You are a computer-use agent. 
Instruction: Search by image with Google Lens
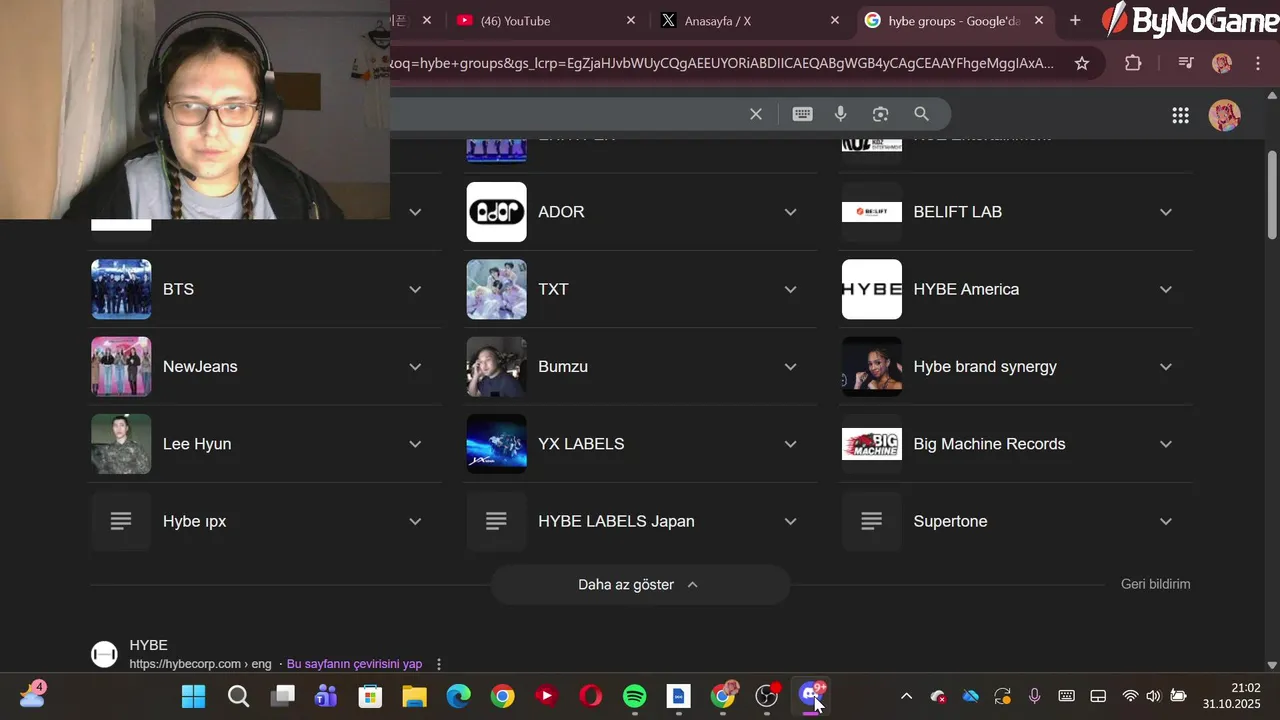880,114
